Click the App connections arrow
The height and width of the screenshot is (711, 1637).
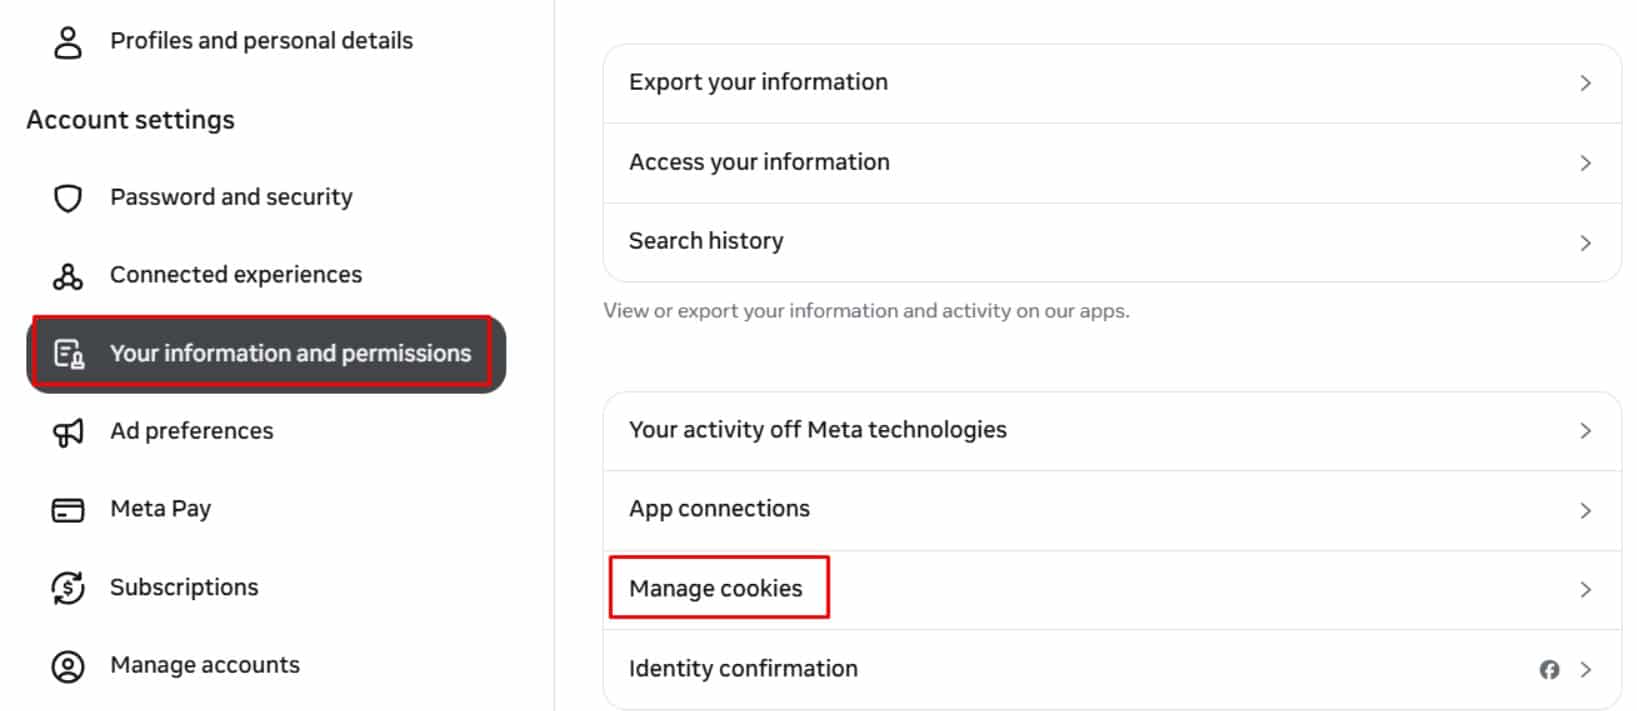1585,511
